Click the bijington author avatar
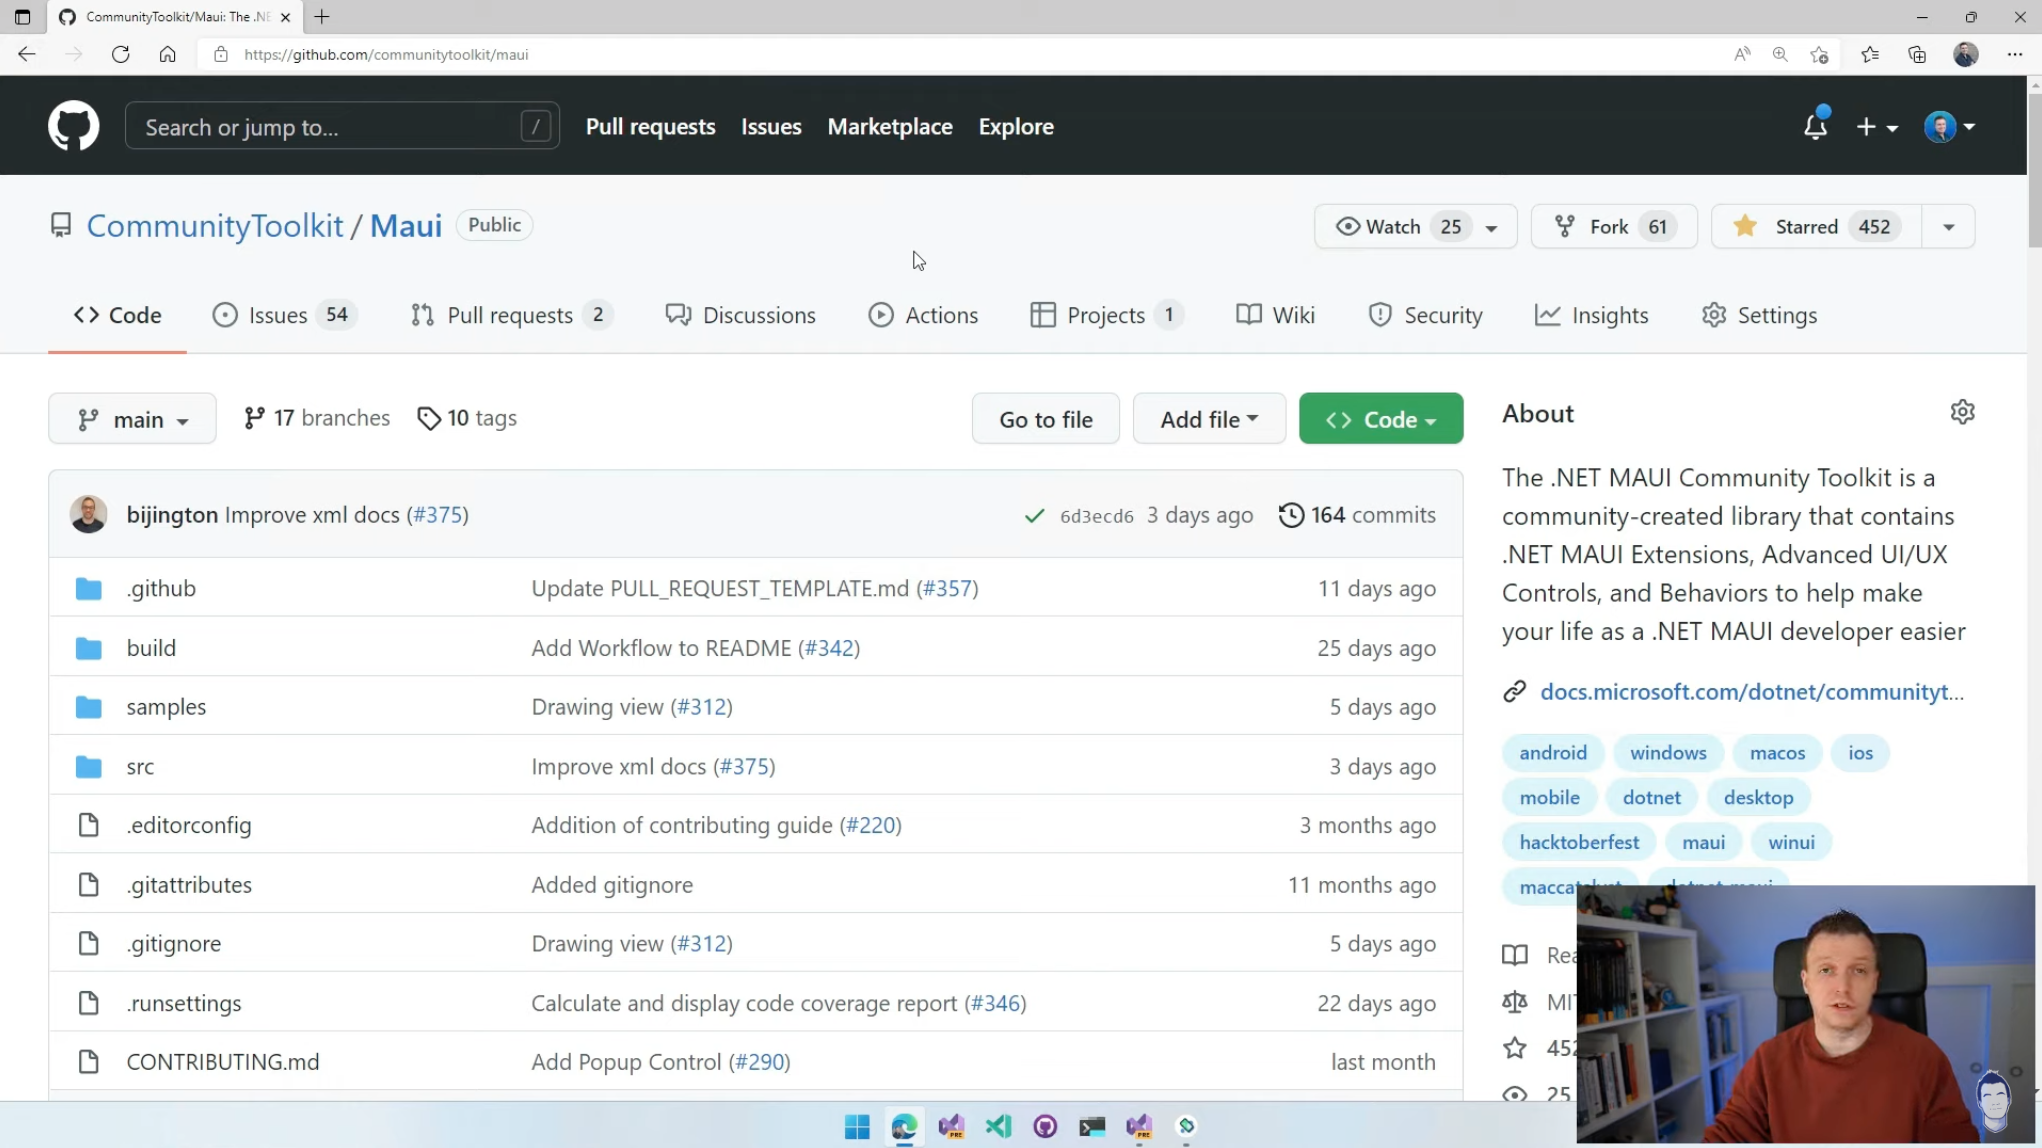Viewport: 2042px width, 1148px height. click(x=88, y=514)
